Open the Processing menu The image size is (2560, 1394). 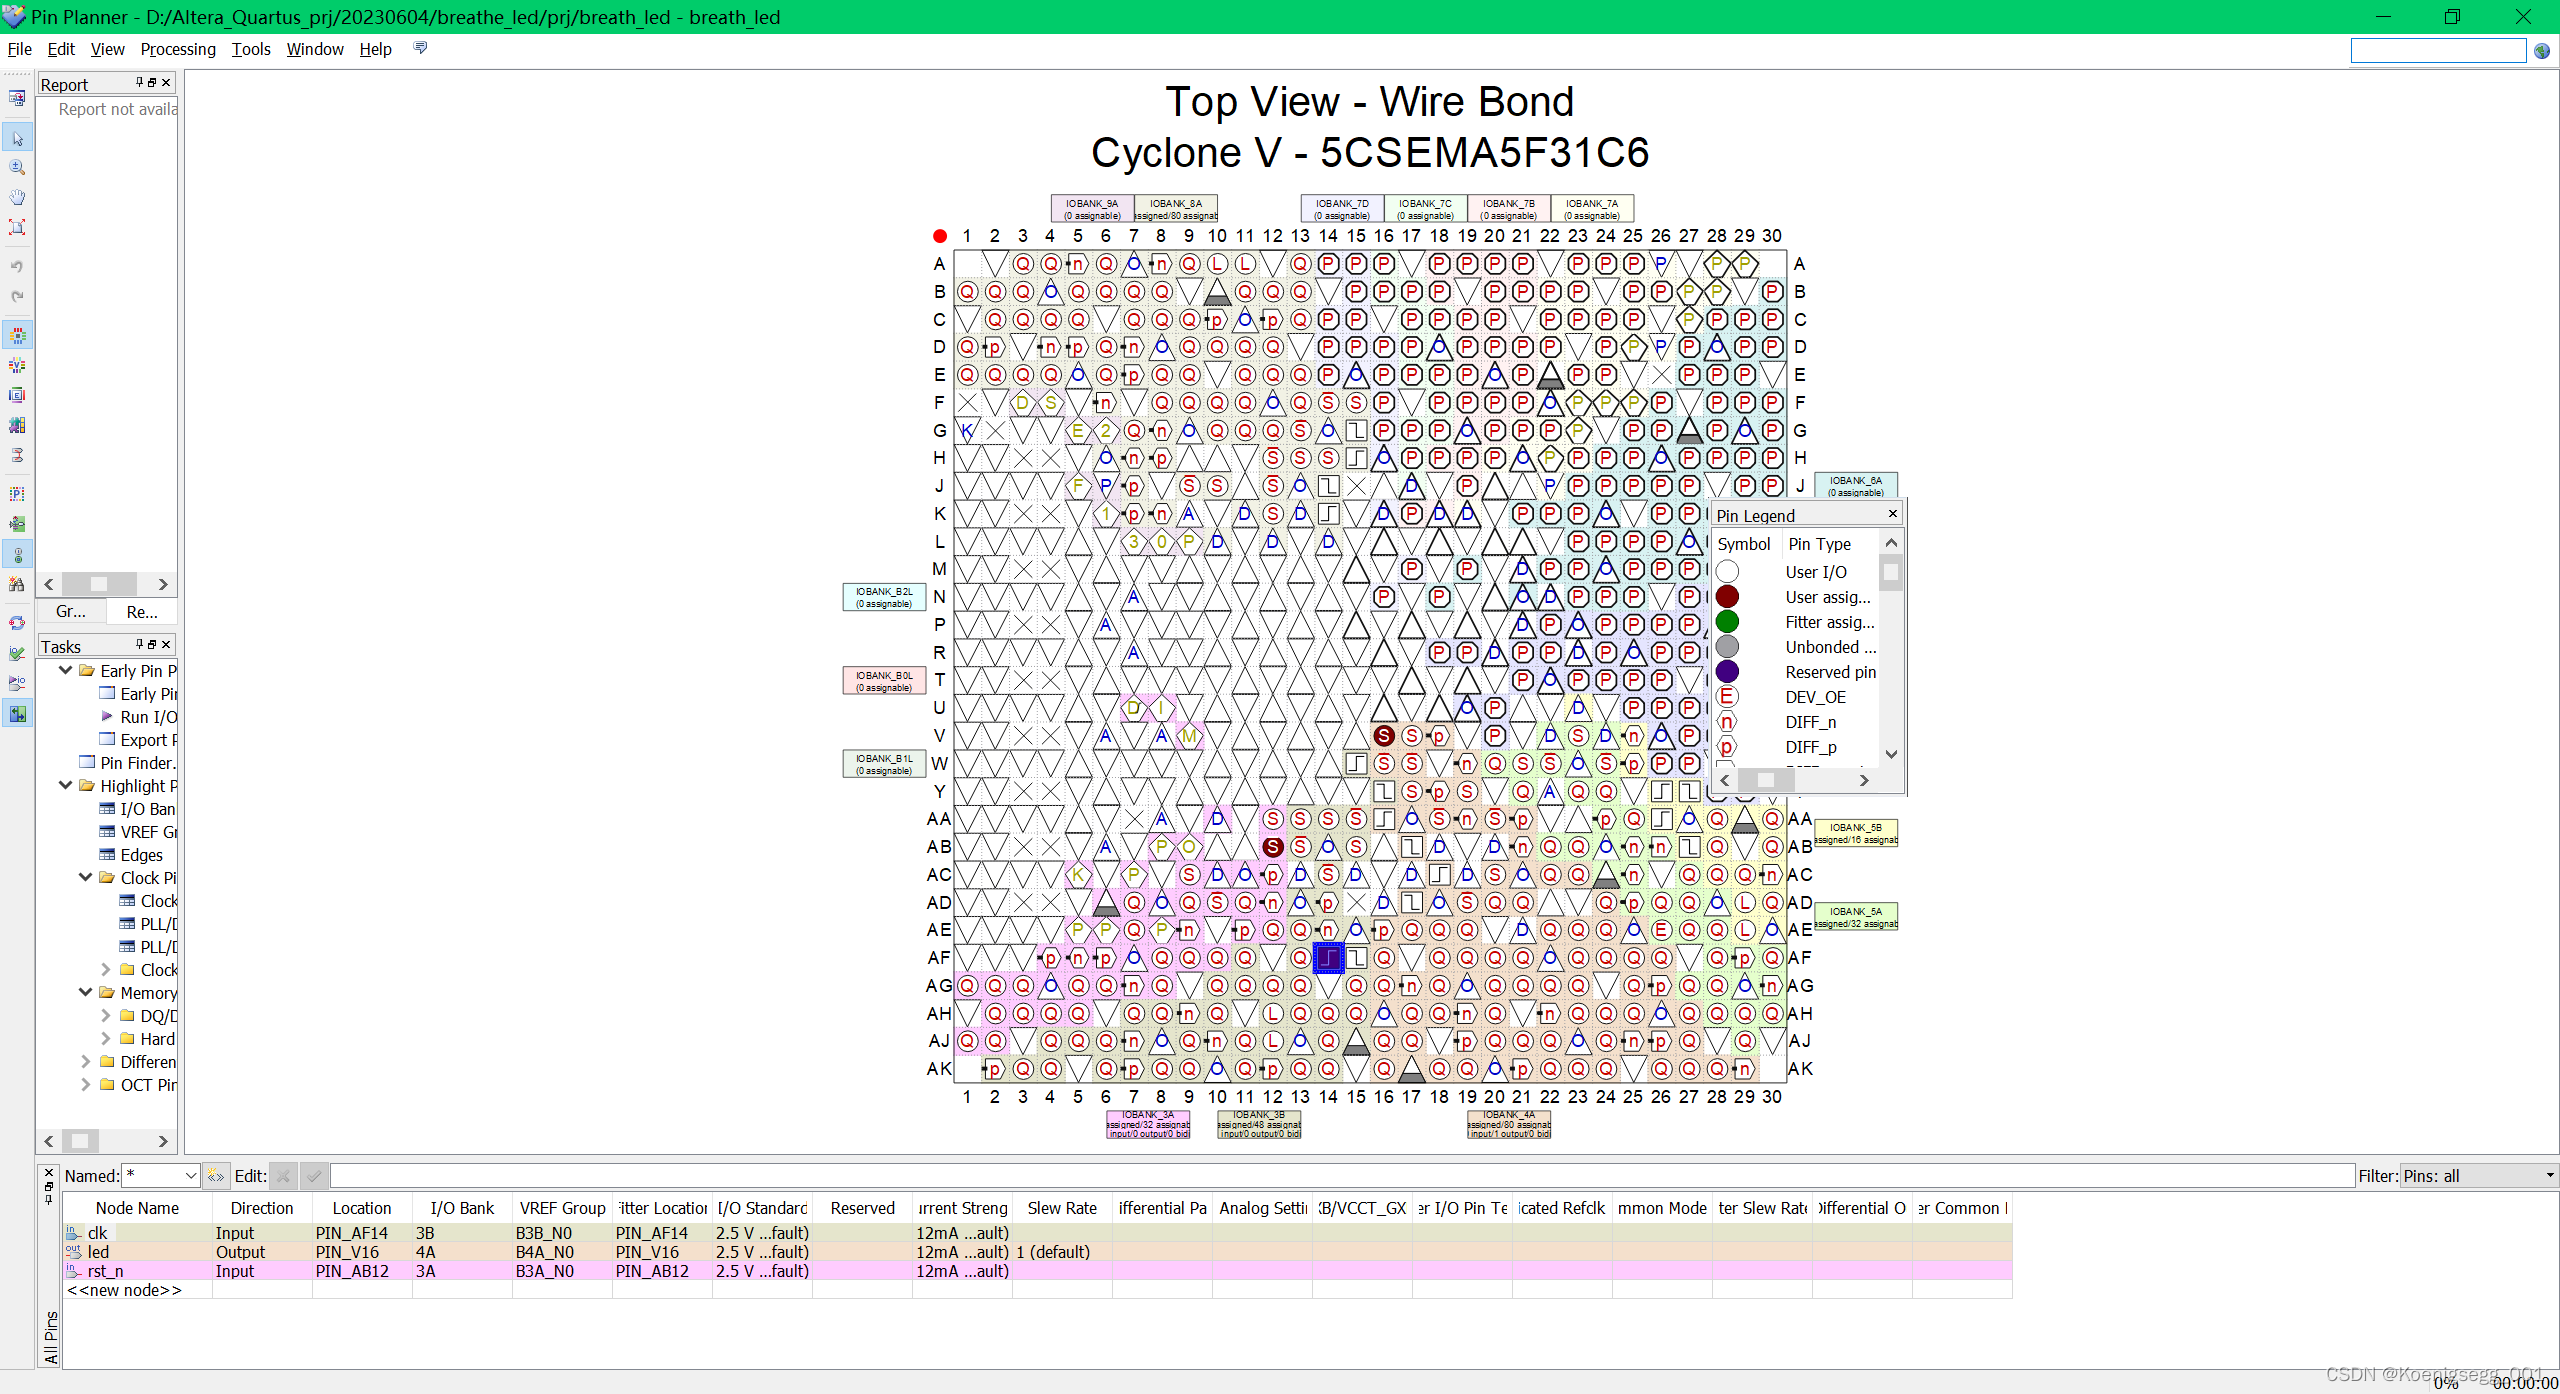point(178,49)
